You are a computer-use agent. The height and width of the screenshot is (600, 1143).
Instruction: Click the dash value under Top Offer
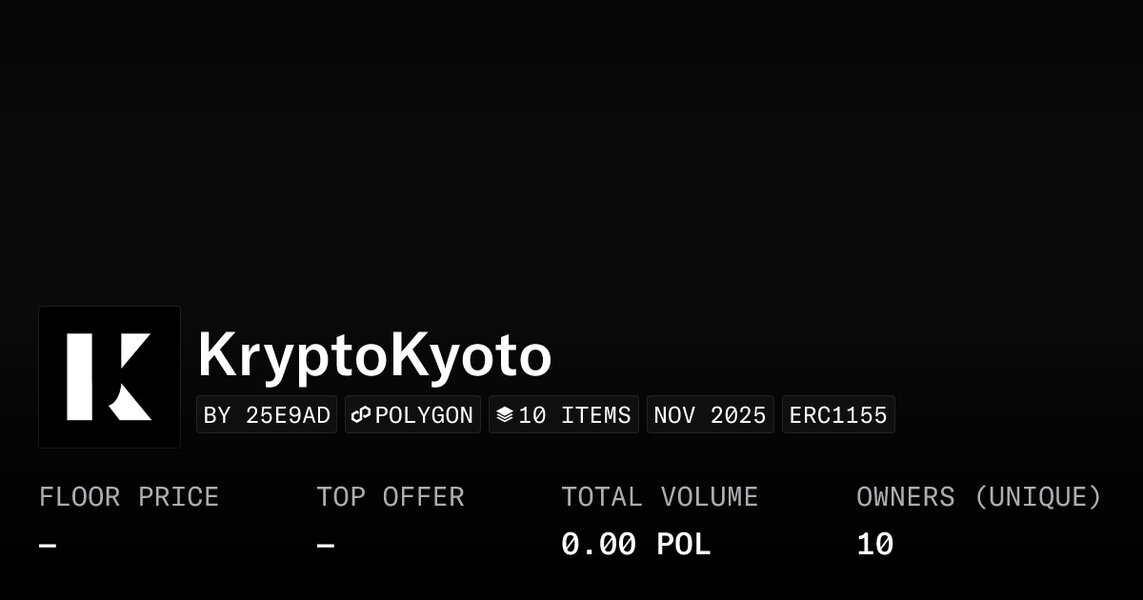pos(325,546)
